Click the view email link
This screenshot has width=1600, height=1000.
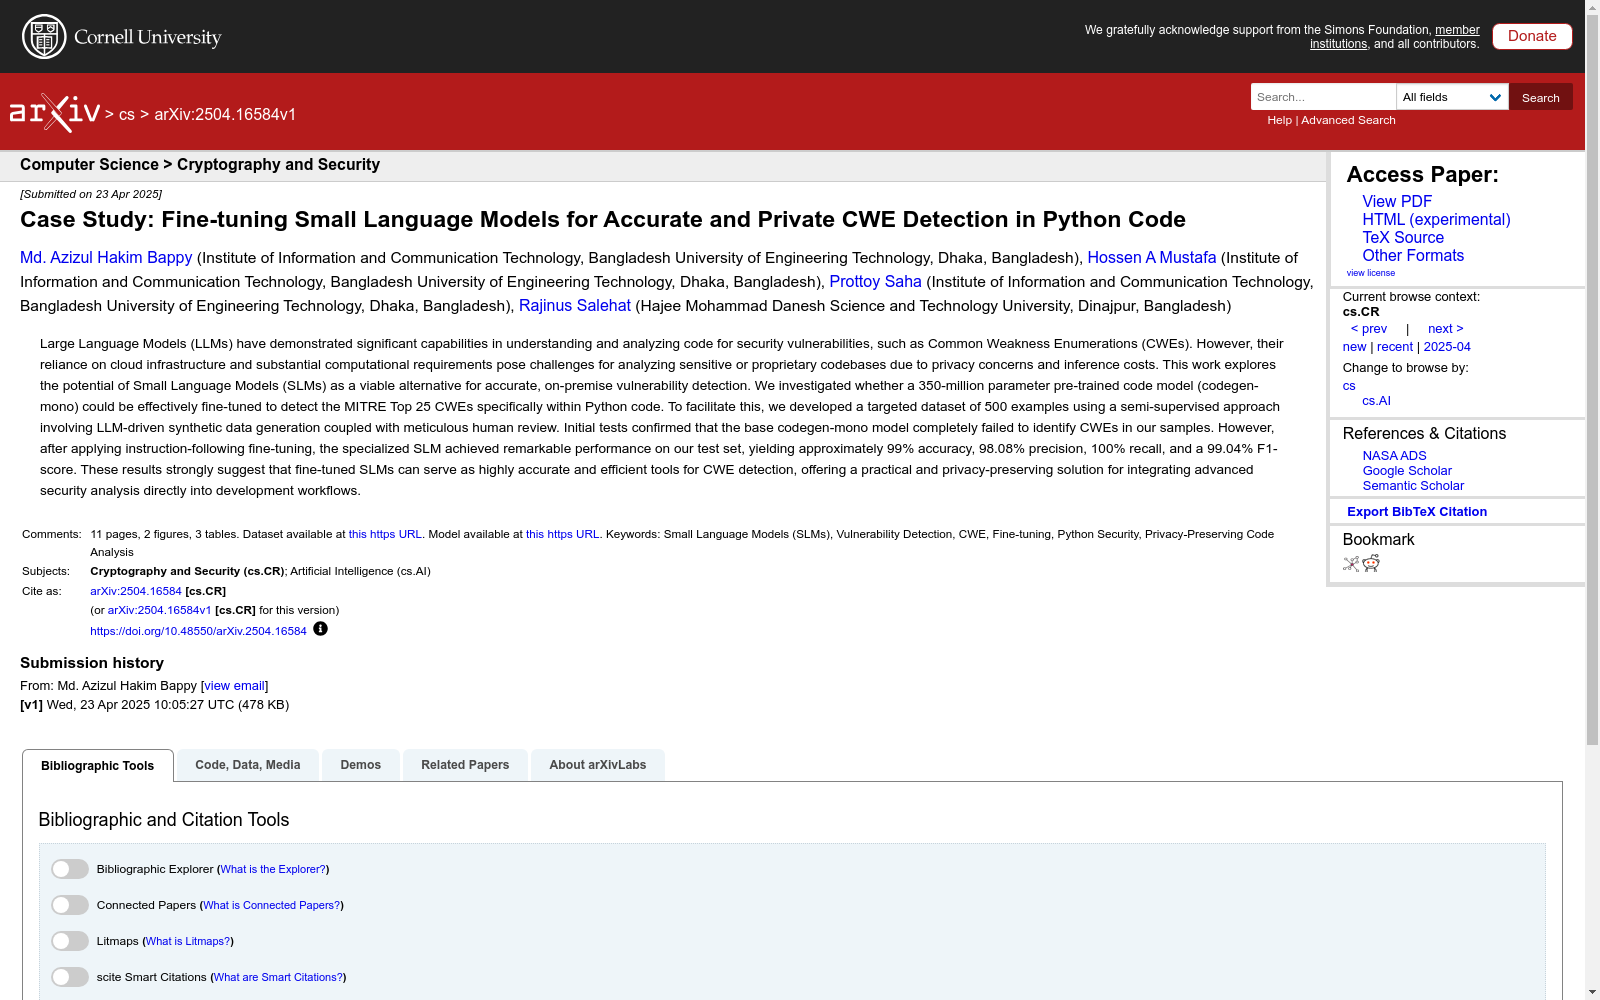[x=235, y=686]
